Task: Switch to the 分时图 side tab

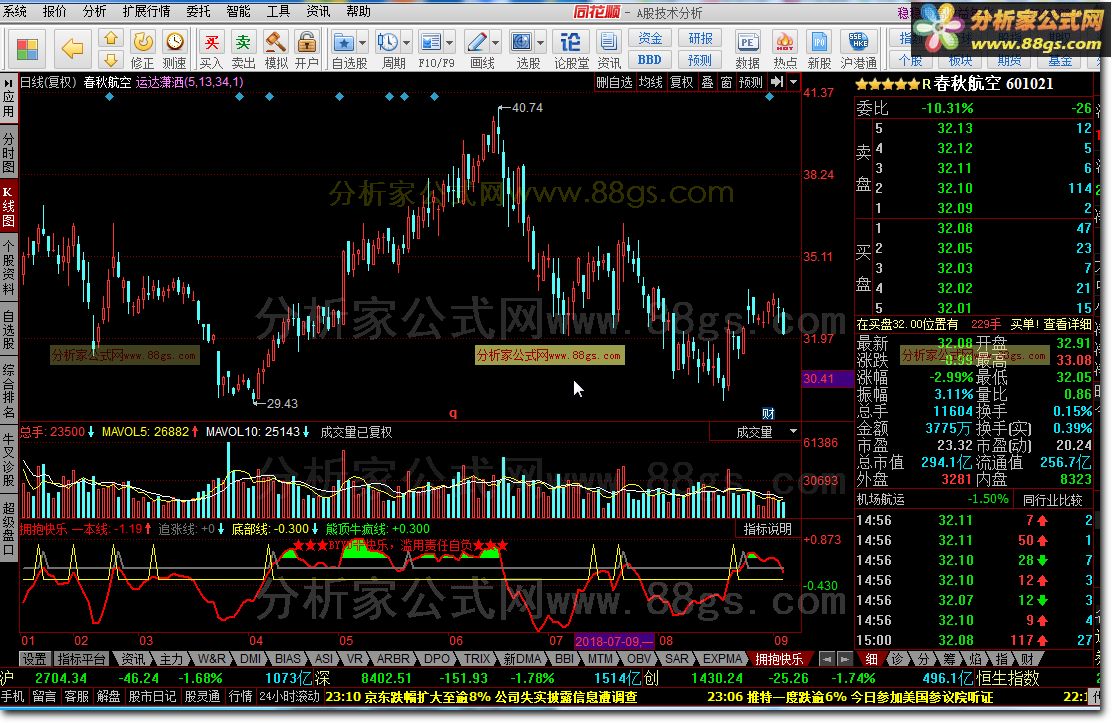Action: pos(9,152)
